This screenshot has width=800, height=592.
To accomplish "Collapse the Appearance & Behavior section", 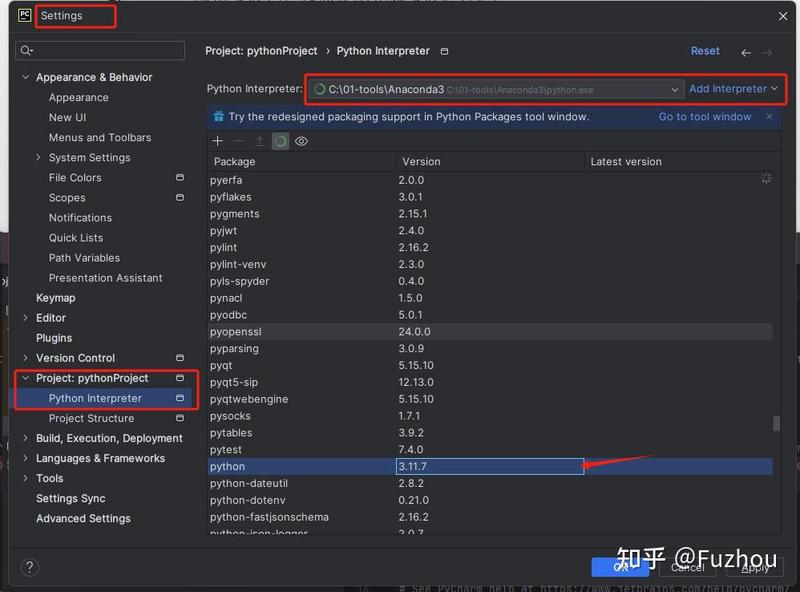I will coord(25,77).
